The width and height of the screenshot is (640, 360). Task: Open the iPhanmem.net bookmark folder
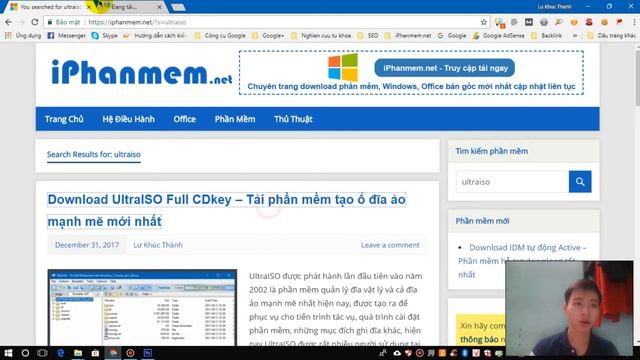(x=408, y=36)
